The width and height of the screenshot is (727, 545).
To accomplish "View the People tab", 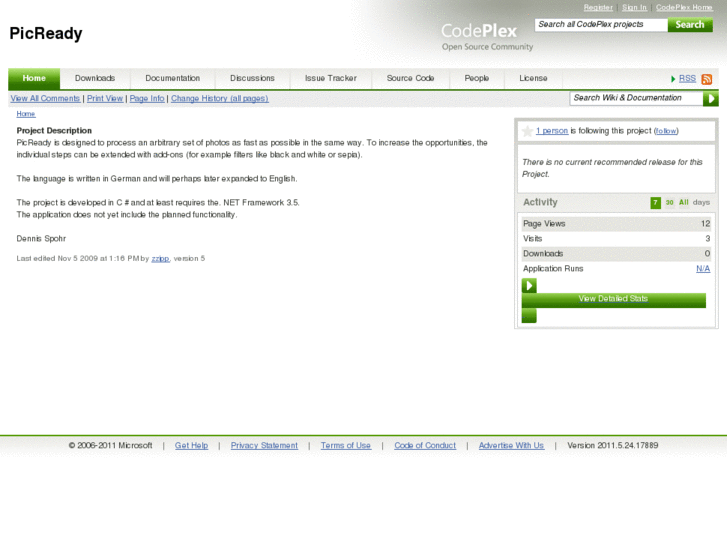I will (477, 78).
